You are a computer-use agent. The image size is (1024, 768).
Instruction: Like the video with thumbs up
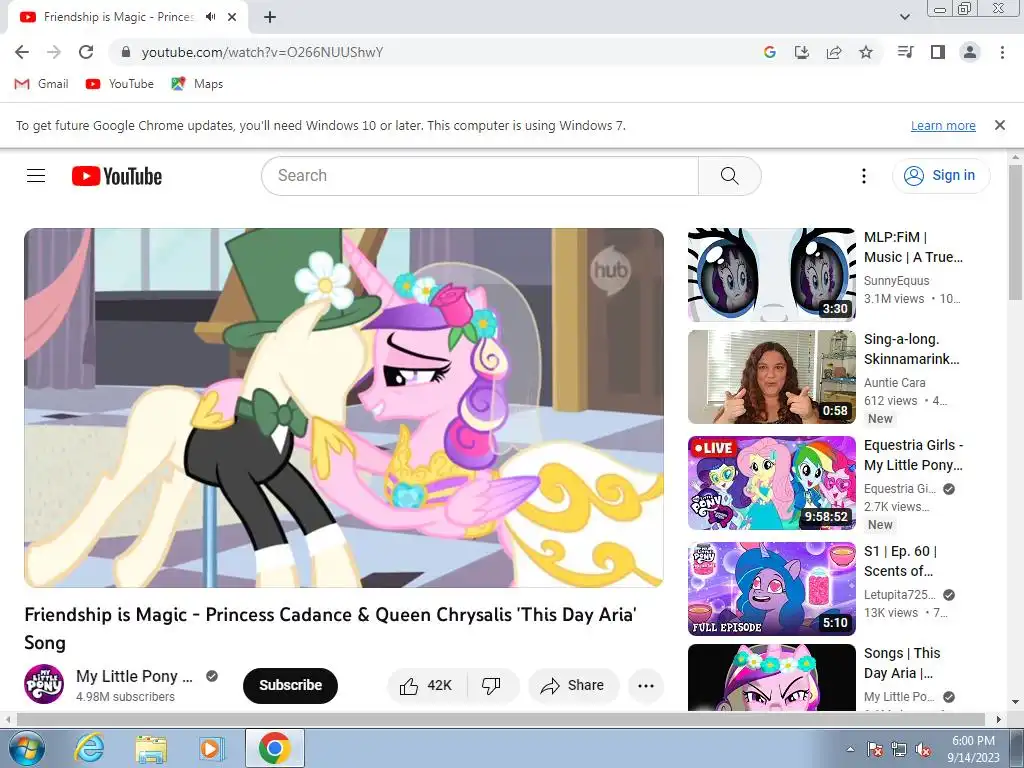pos(427,685)
